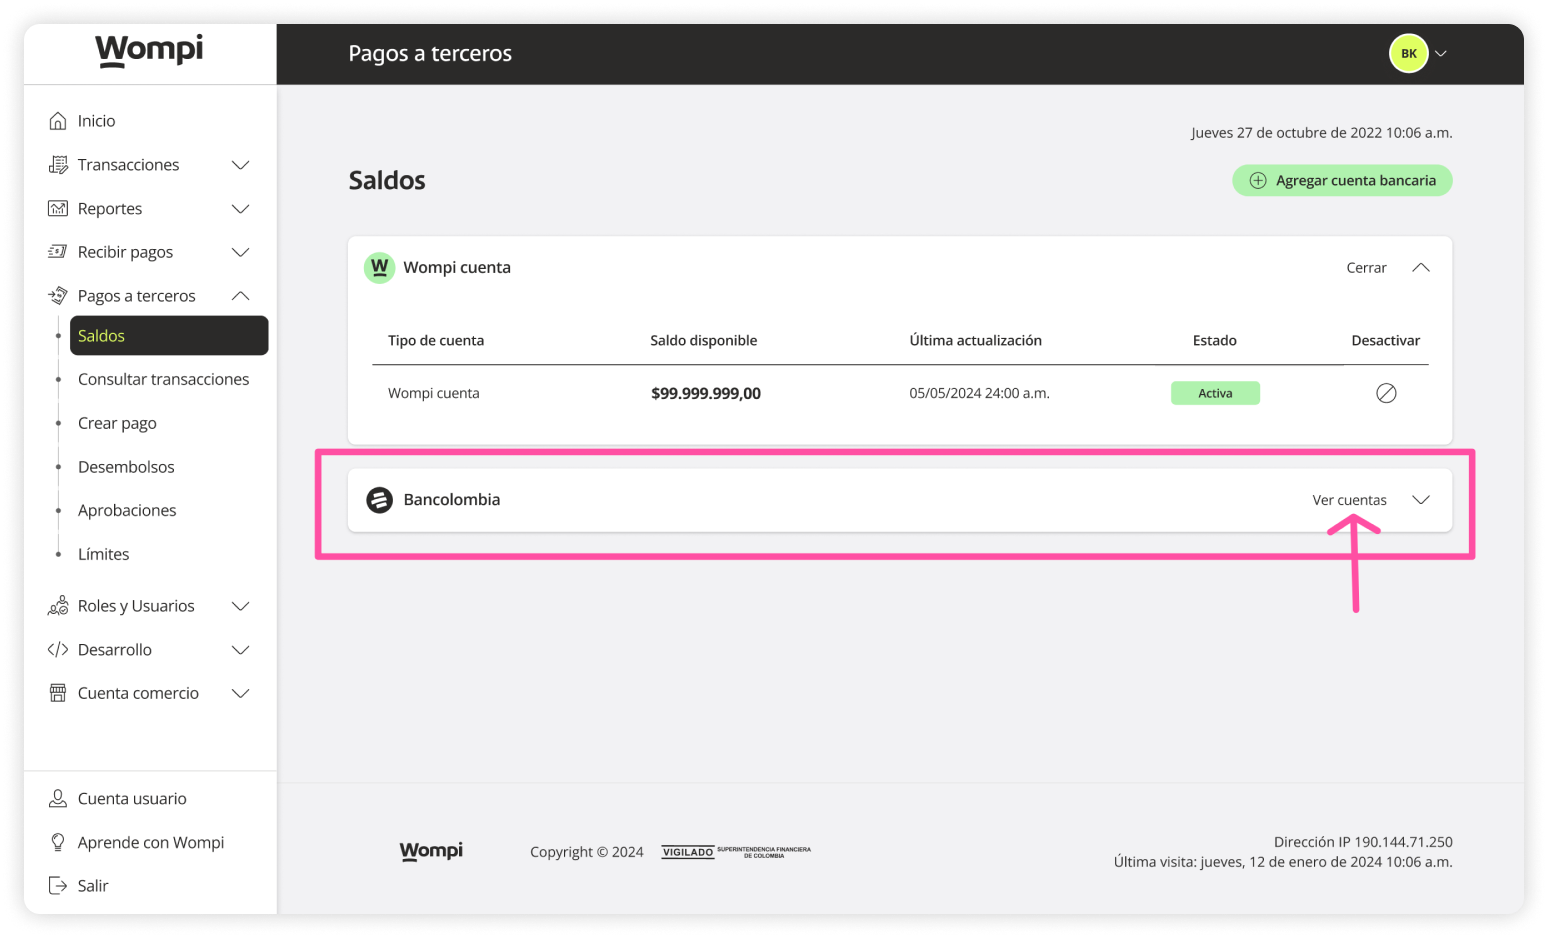Open Consultar transacciones submenu item

point(163,380)
